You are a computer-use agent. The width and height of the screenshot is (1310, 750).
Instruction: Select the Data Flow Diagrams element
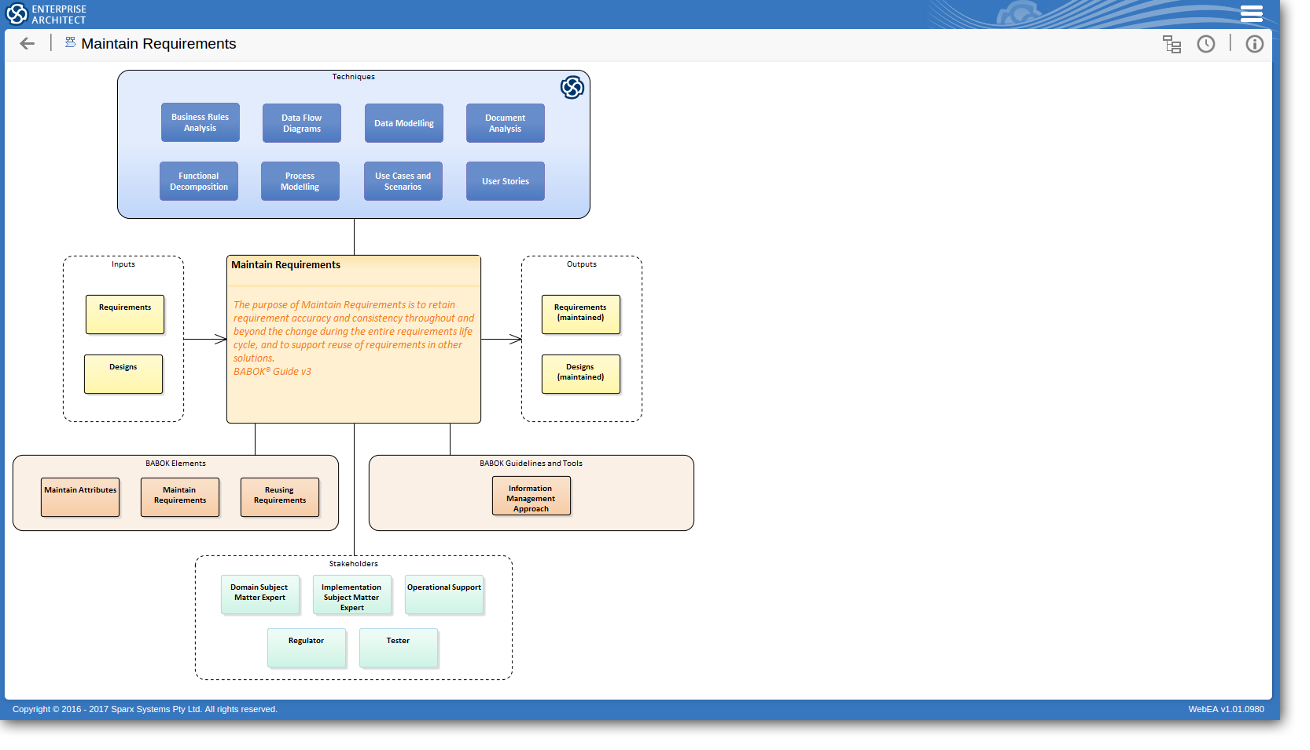tap(302, 123)
